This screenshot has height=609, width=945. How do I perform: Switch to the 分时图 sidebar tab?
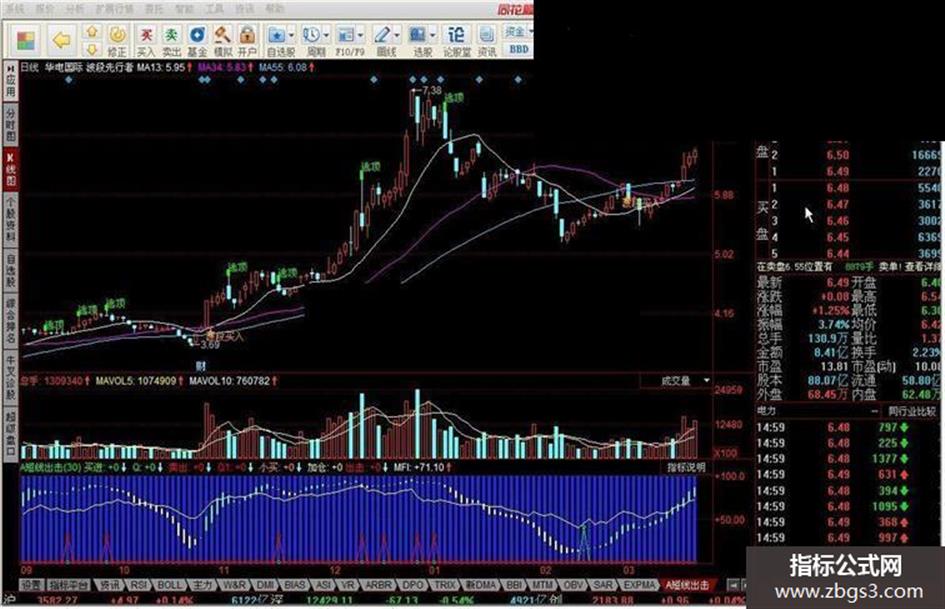10,125
